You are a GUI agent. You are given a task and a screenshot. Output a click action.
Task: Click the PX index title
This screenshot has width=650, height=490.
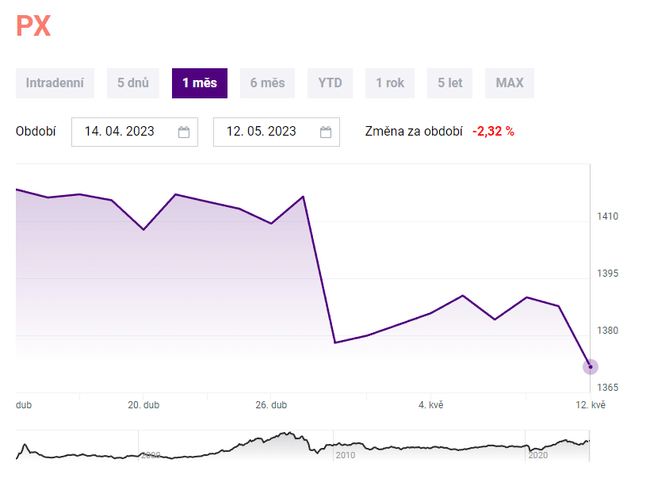[x=33, y=26]
